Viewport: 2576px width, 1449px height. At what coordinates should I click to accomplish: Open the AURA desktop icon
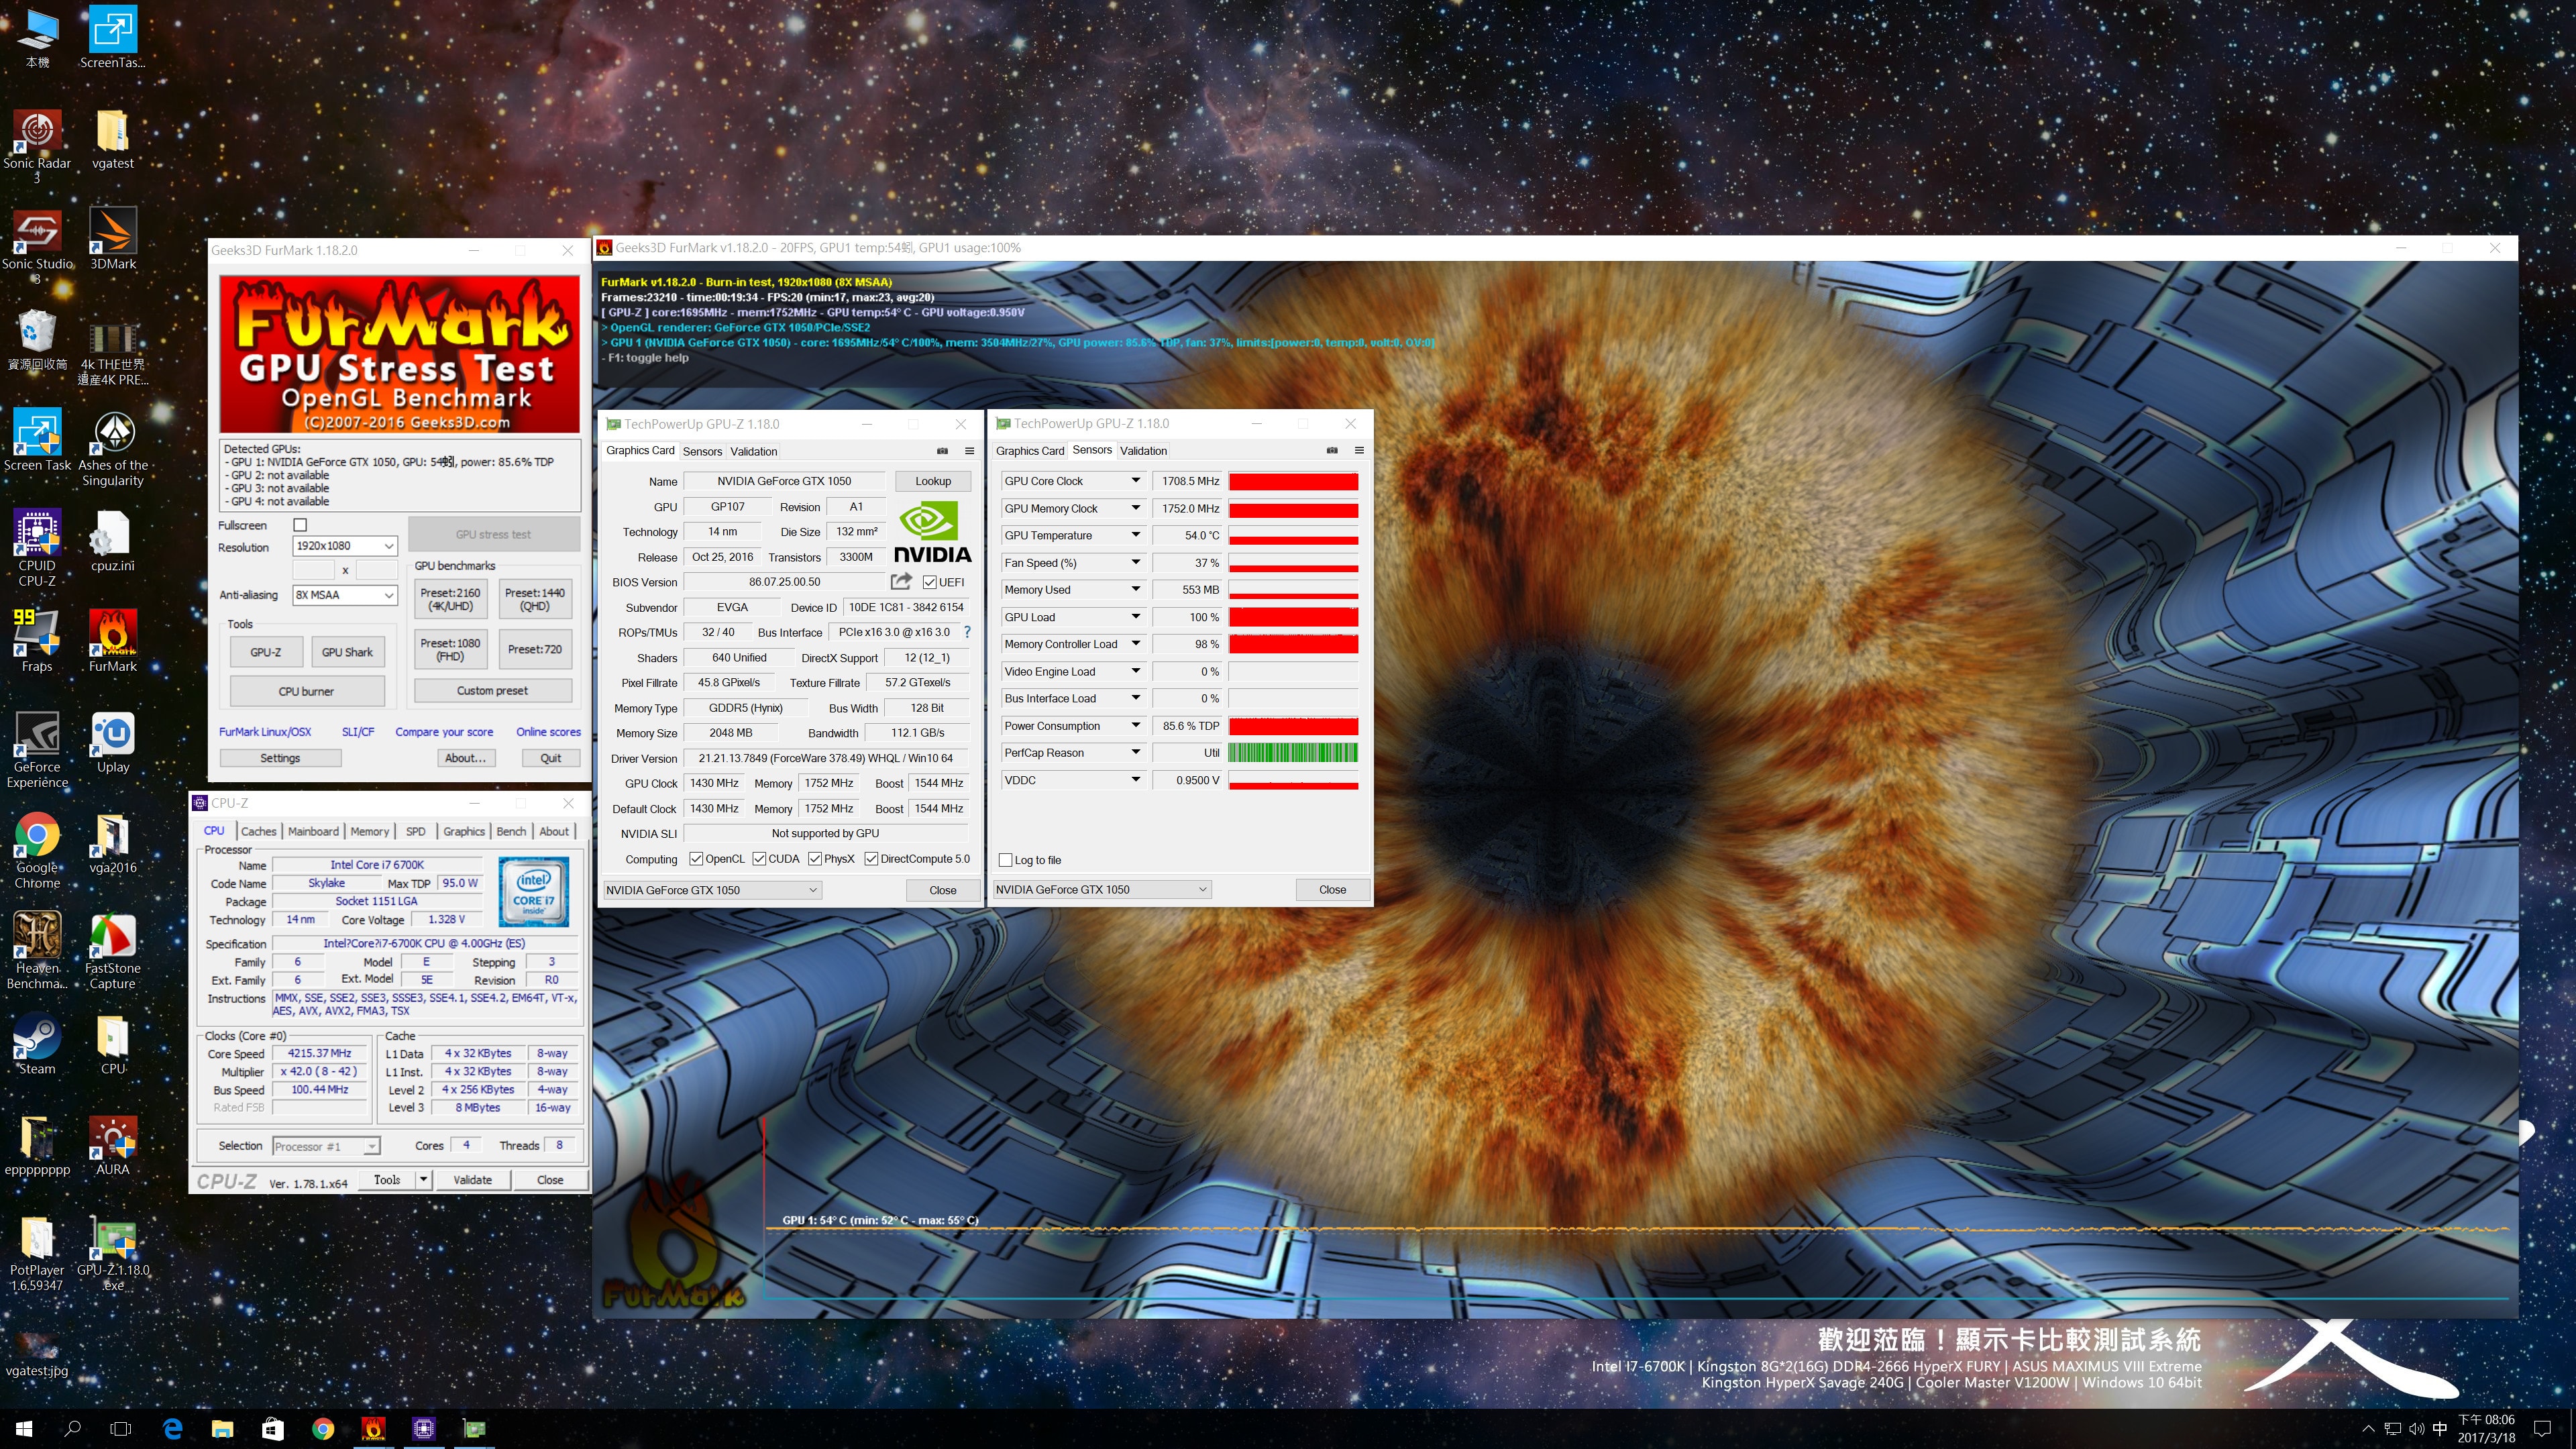pos(113,1145)
